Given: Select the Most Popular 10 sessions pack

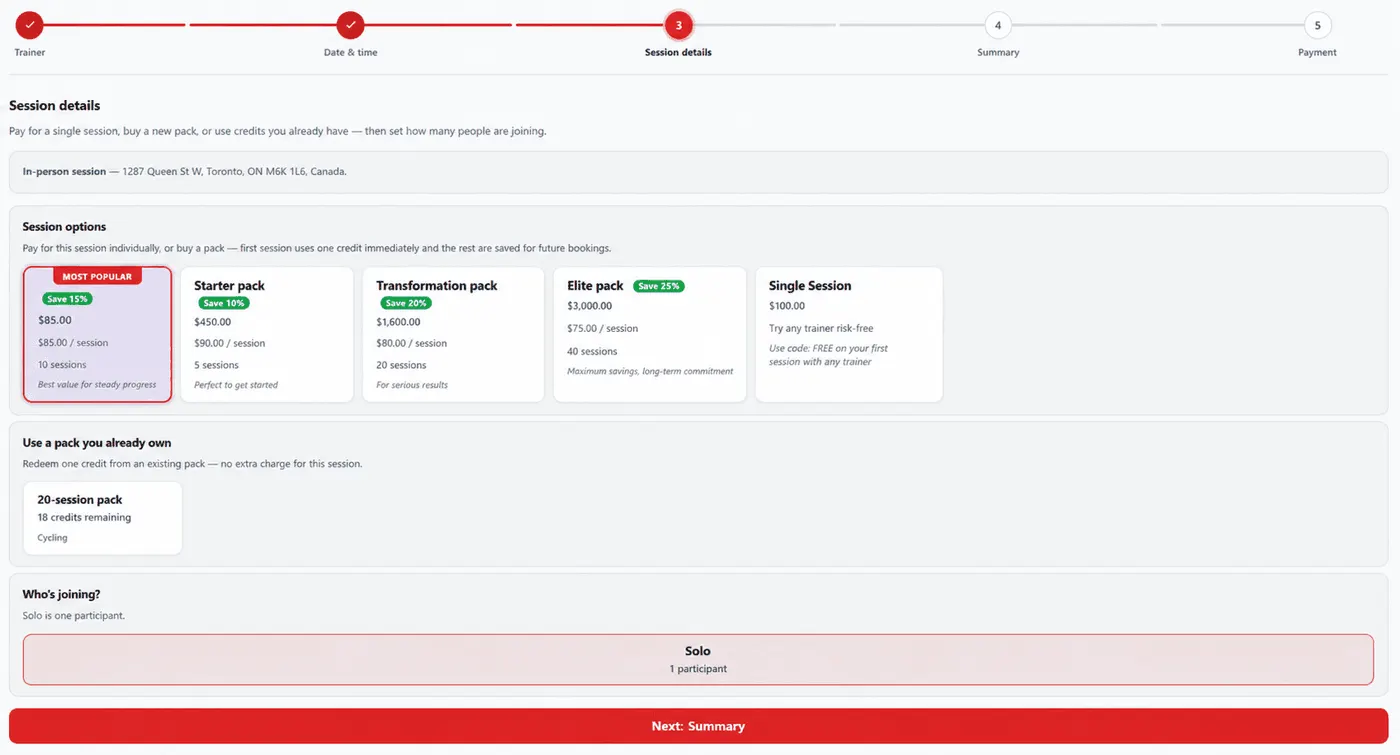Looking at the screenshot, I should [x=98, y=334].
